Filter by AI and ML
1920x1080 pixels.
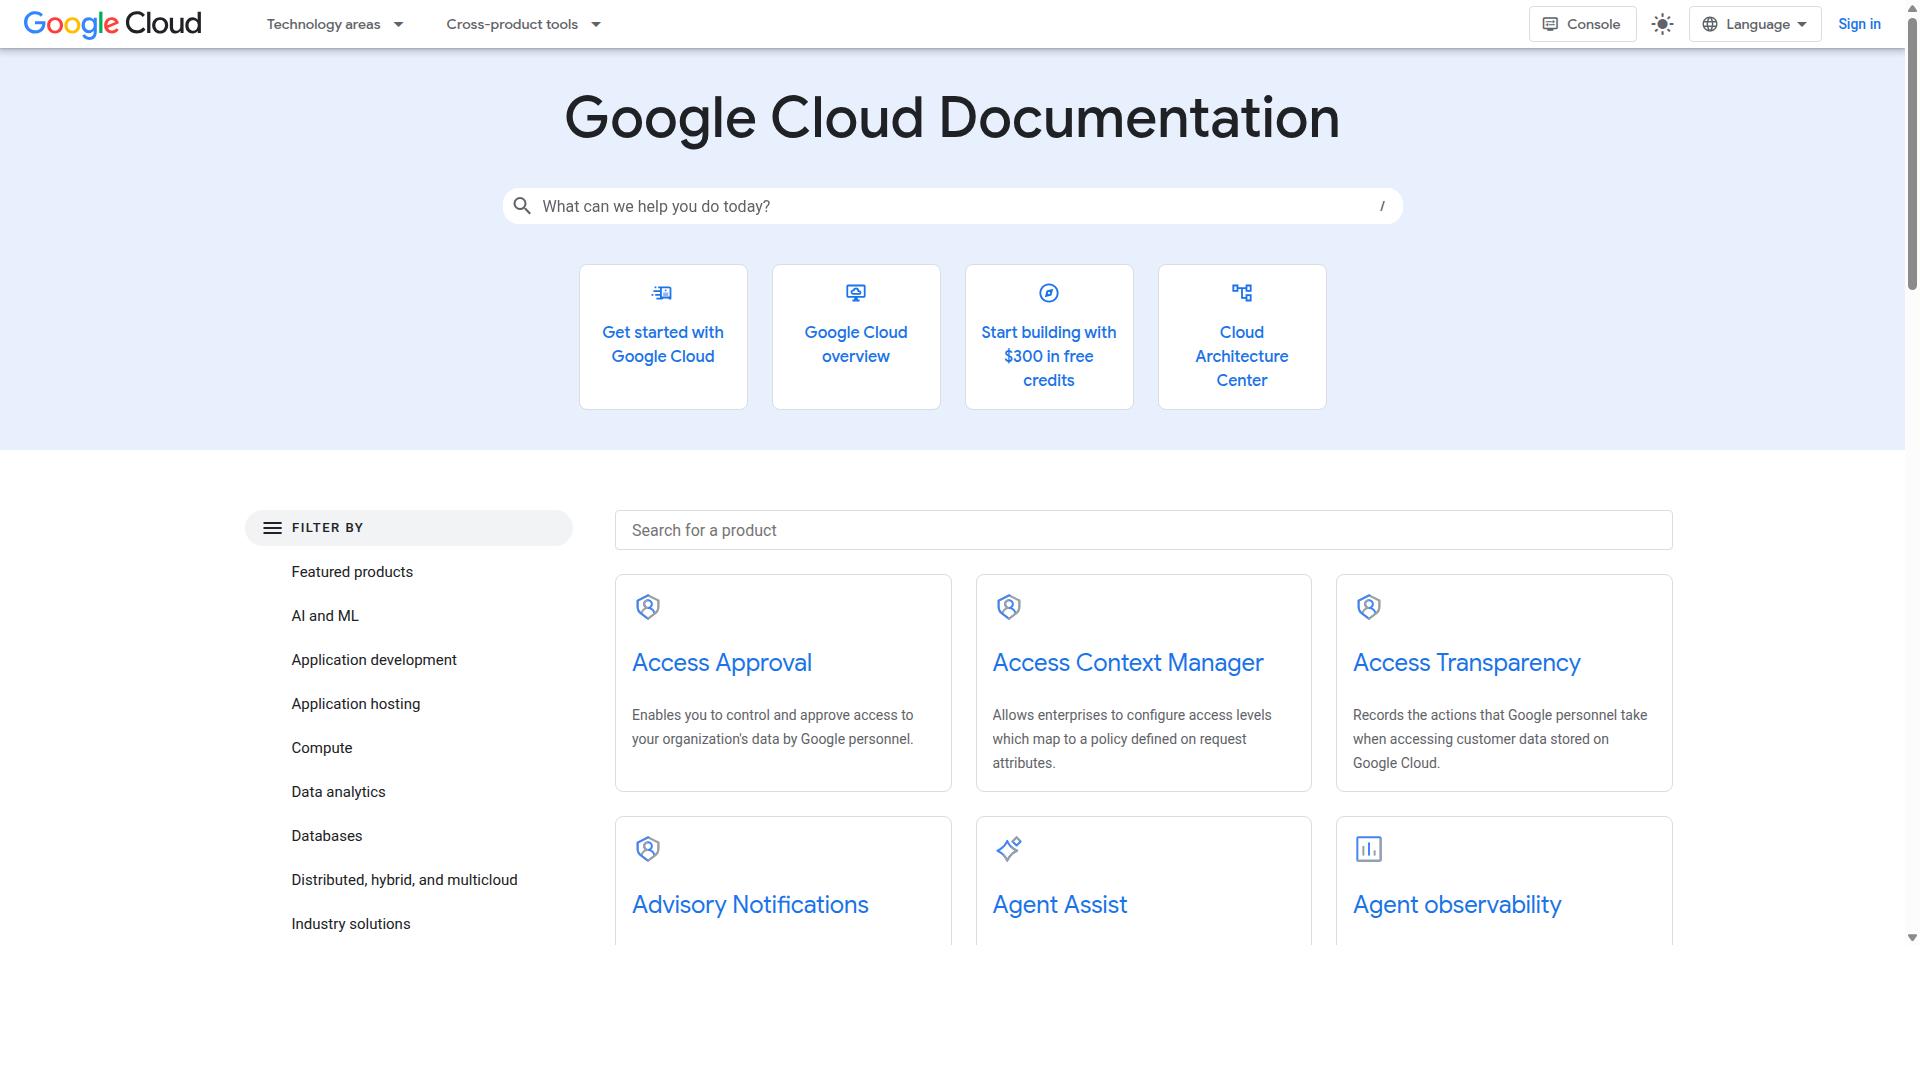[x=325, y=616]
